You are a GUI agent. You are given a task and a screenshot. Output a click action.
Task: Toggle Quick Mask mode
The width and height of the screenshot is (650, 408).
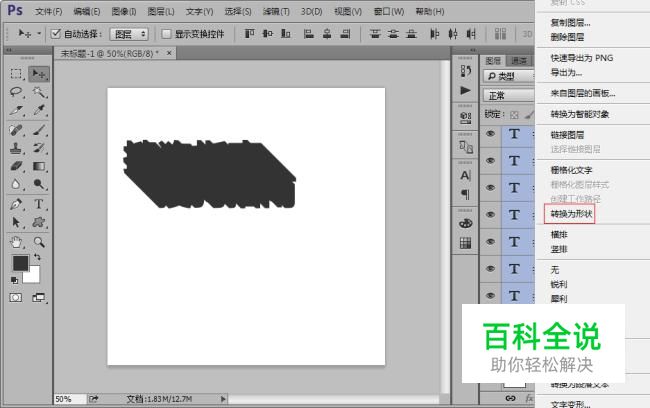click(16, 298)
